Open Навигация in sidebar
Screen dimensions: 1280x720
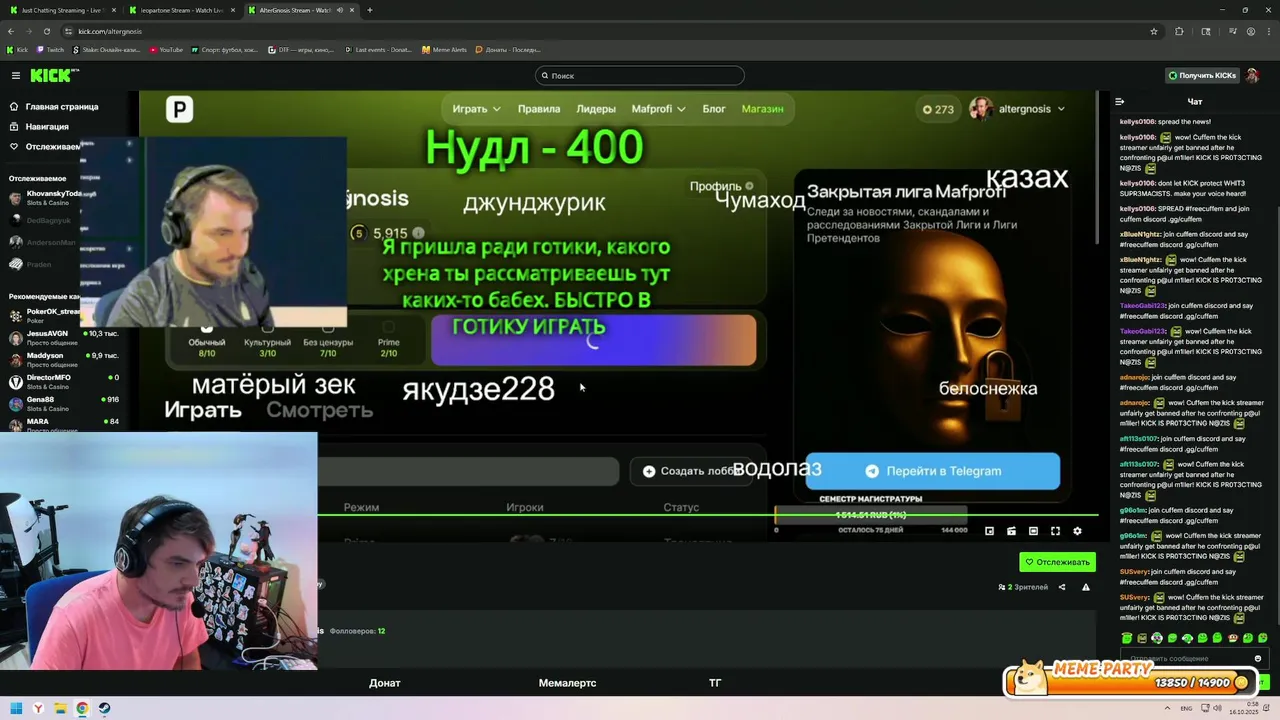pyautogui.click(x=40, y=127)
